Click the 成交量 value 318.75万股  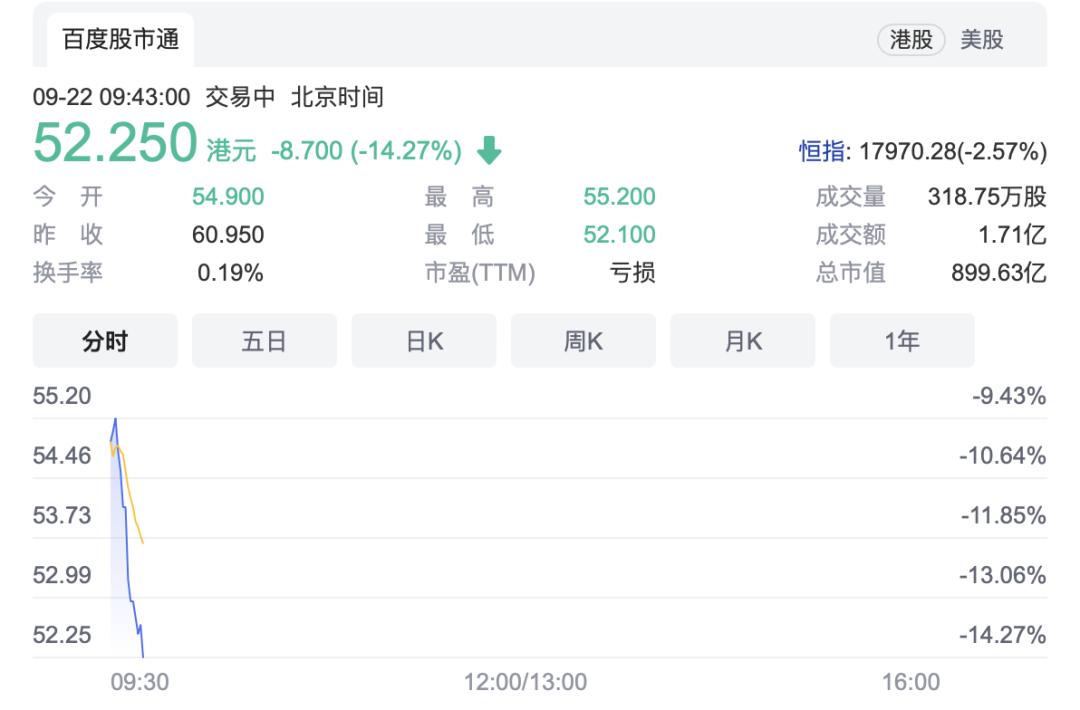coord(987,197)
